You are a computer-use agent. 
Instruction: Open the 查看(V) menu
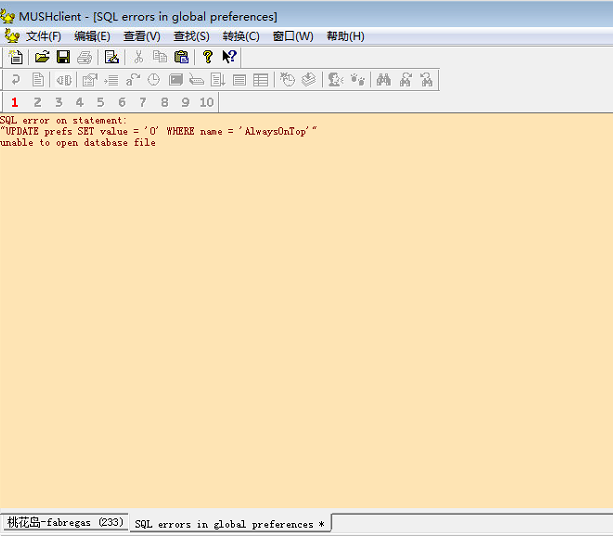[x=142, y=36]
